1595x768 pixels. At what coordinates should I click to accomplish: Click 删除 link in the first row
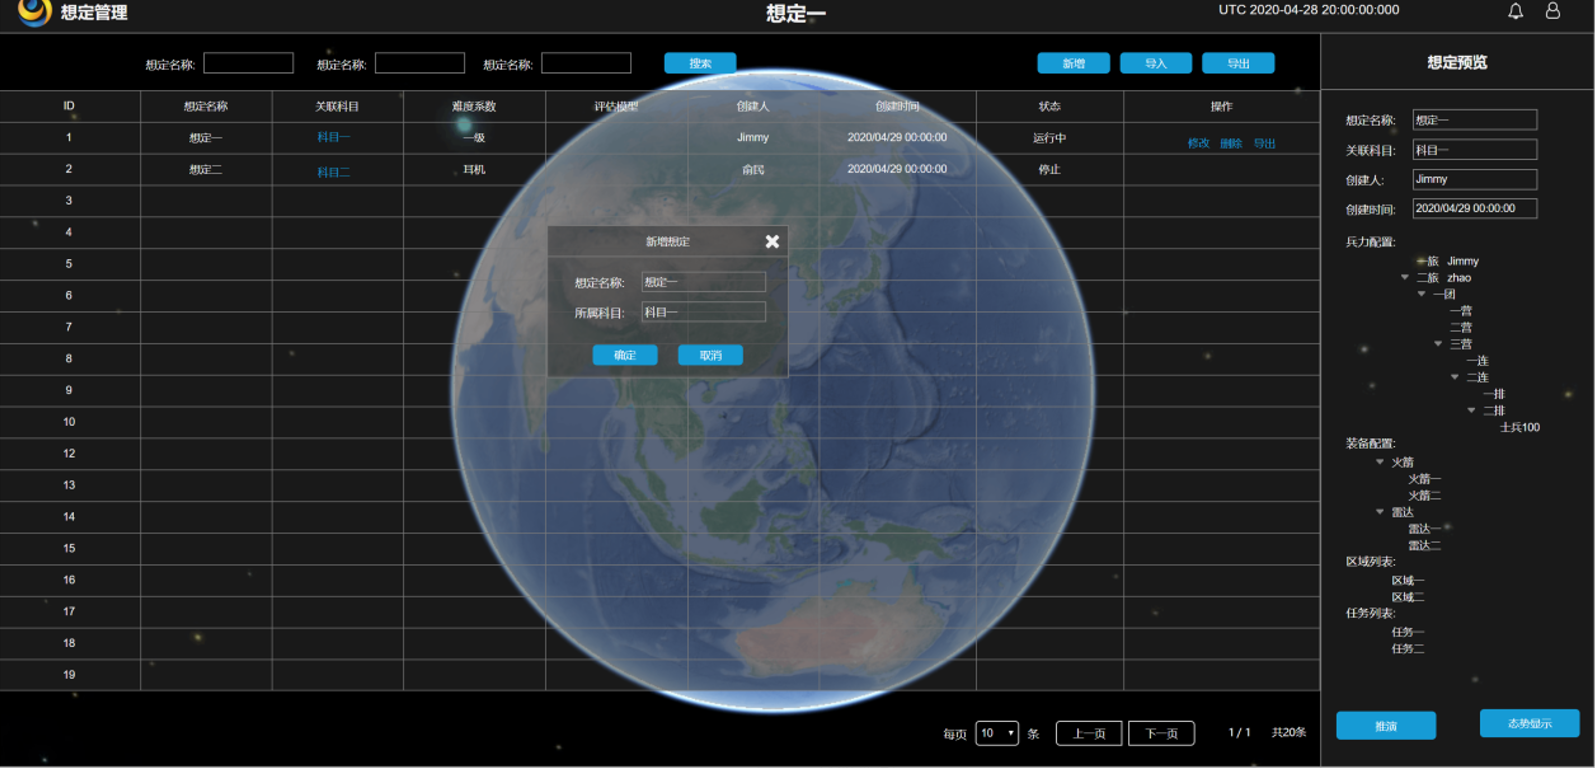(1231, 143)
